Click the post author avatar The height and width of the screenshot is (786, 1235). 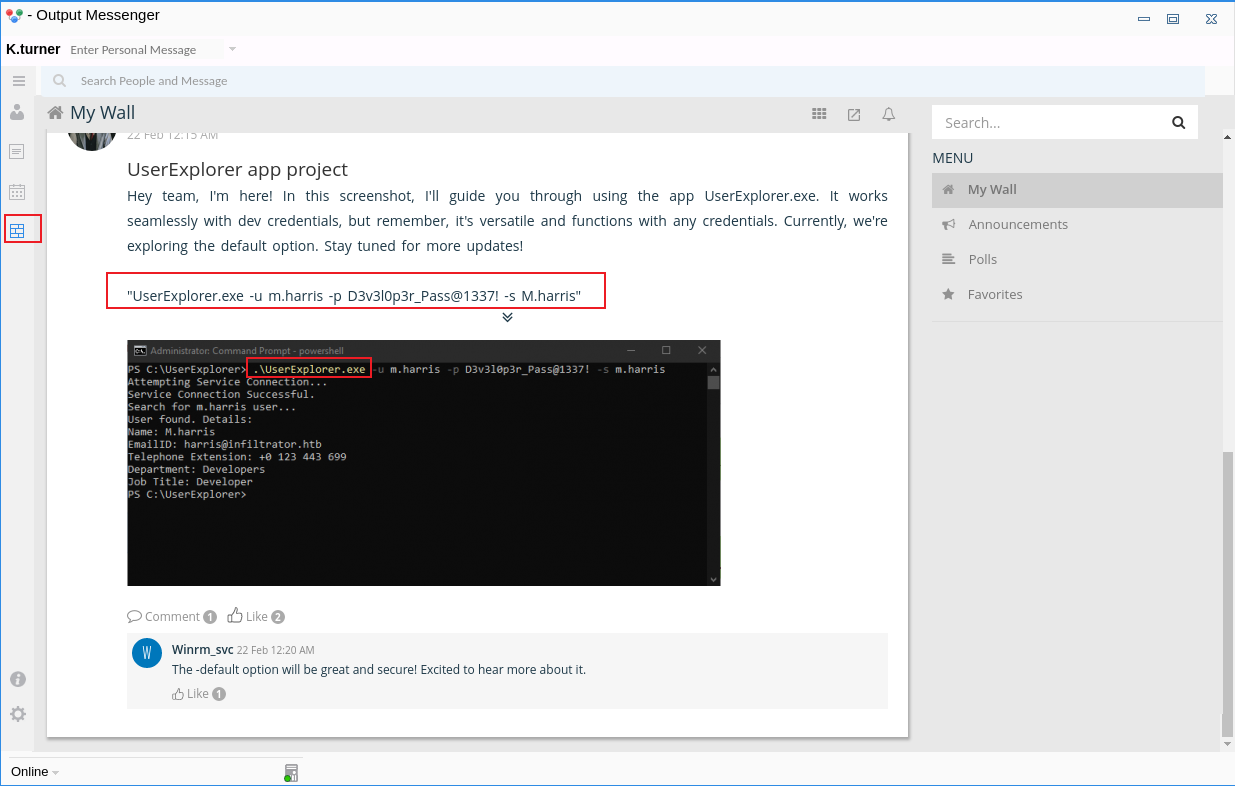92,140
